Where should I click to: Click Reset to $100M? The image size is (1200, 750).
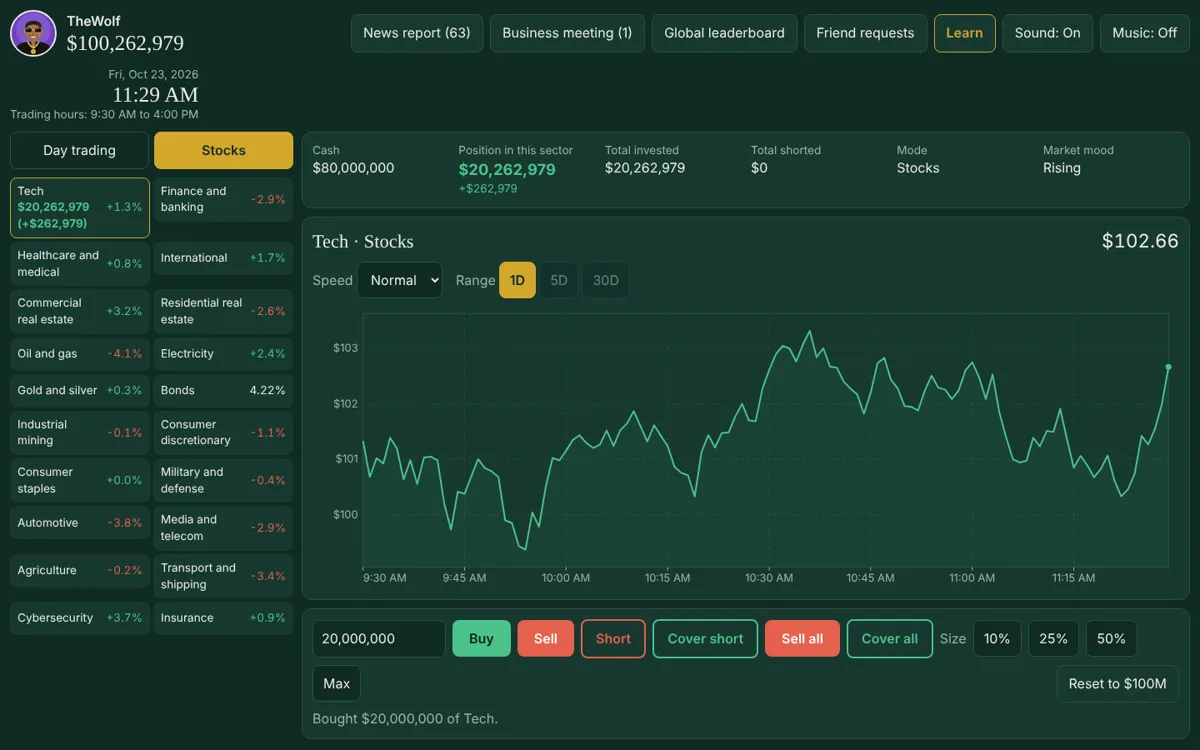coord(1118,684)
